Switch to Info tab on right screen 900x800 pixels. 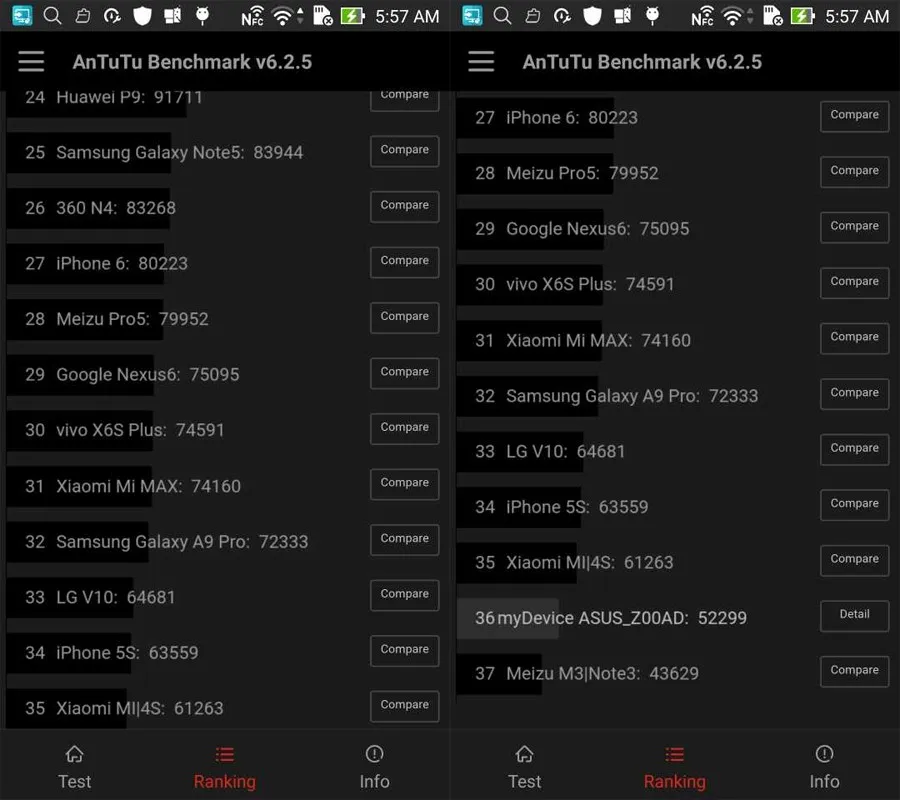824,781
